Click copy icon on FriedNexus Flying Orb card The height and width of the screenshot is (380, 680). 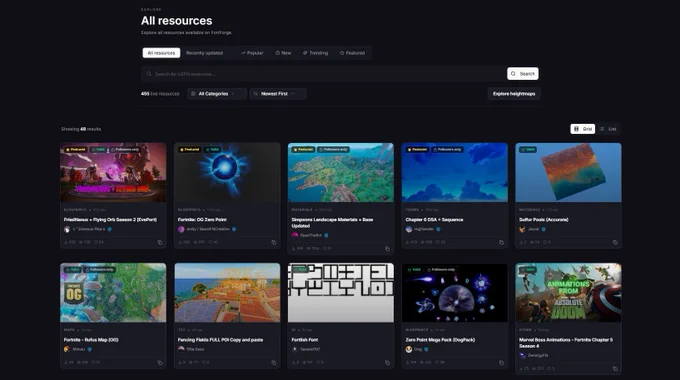pos(160,242)
